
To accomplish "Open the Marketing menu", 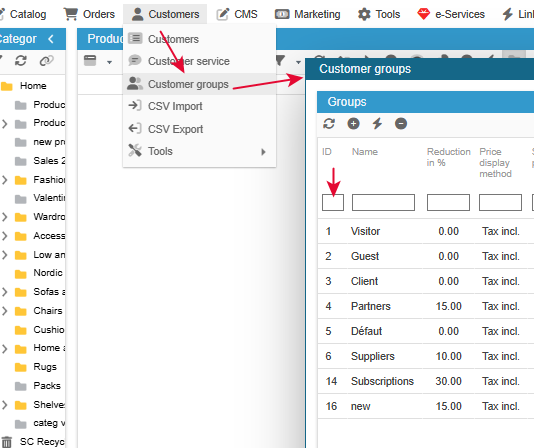I will [308, 14].
